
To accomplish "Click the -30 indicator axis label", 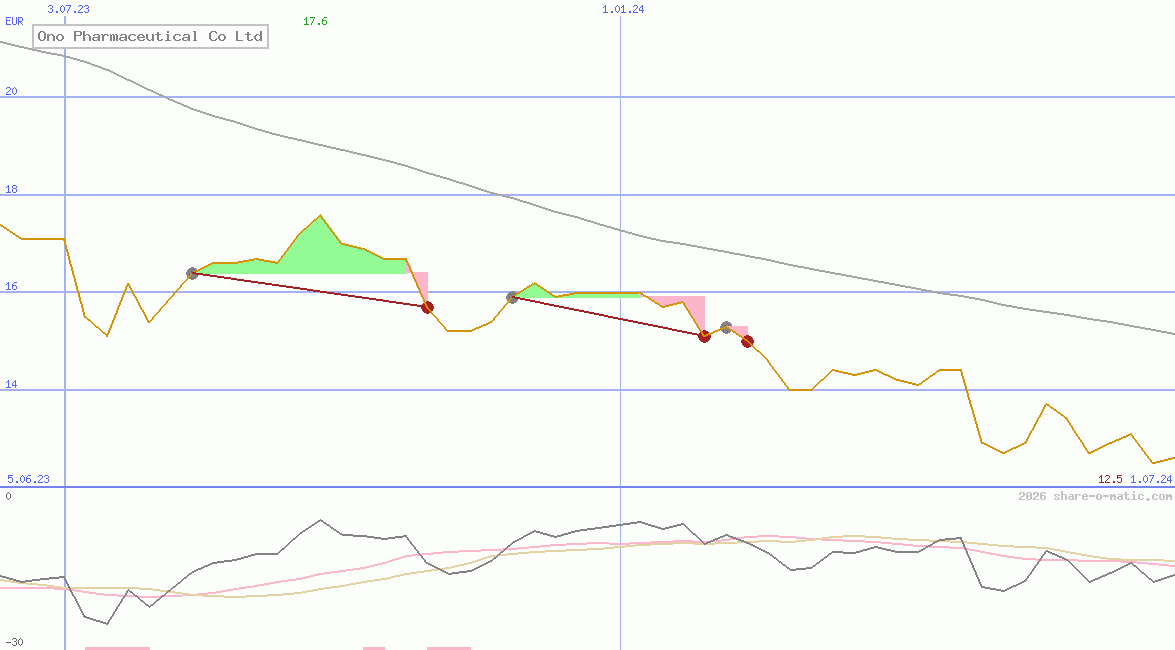I will point(14,642).
